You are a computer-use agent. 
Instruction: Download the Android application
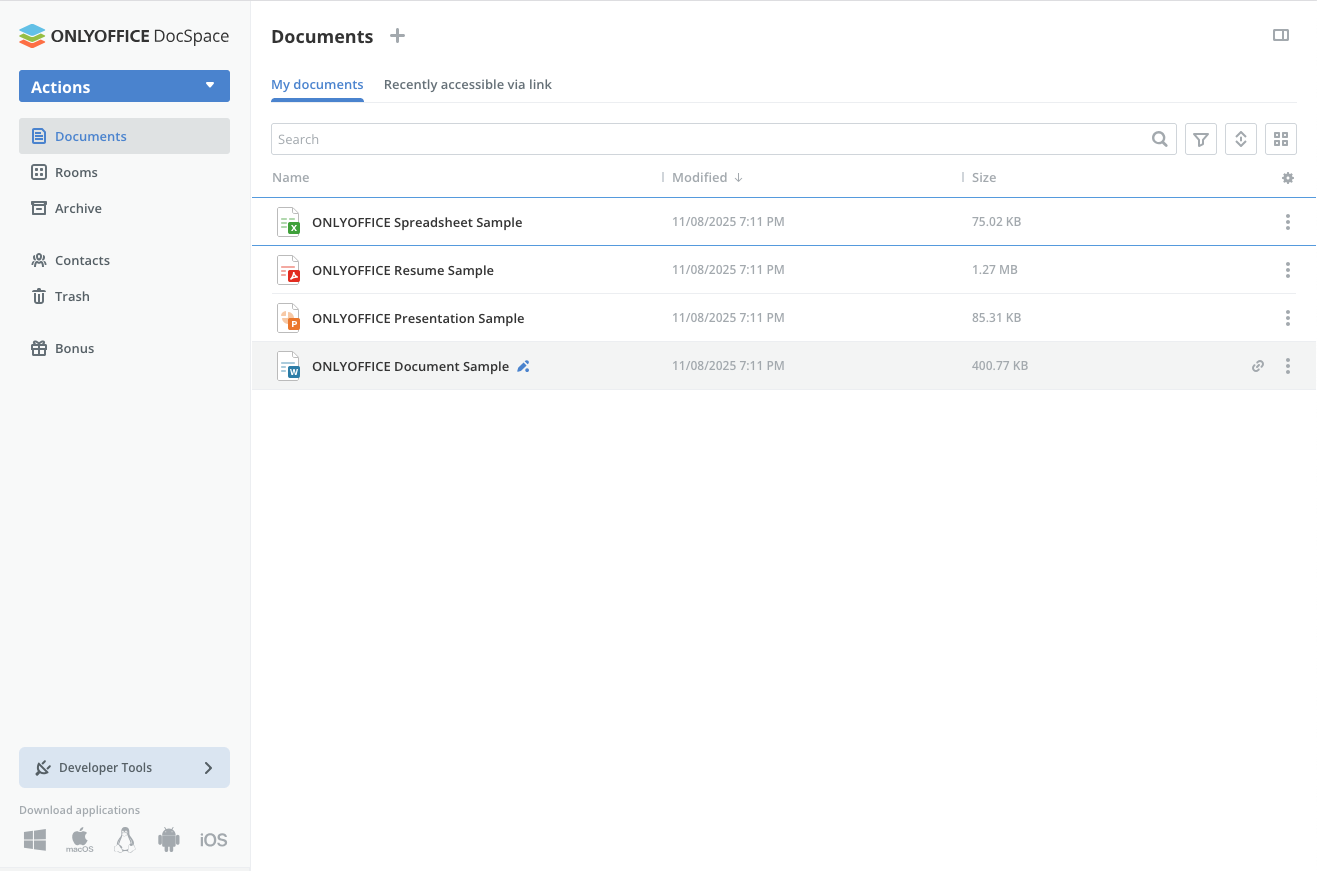(168, 840)
